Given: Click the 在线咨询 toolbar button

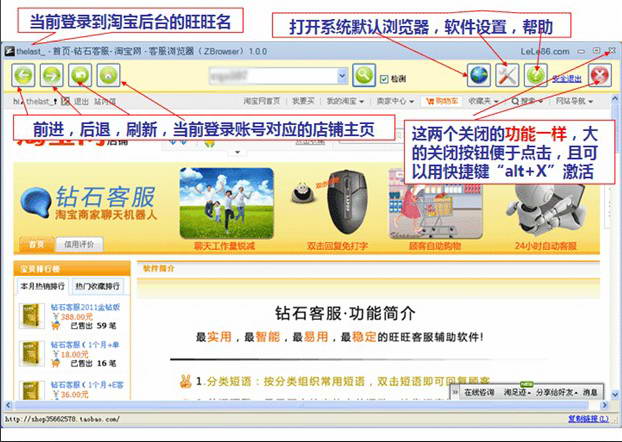Looking at the screenshot, I should [x=479, y=392].
